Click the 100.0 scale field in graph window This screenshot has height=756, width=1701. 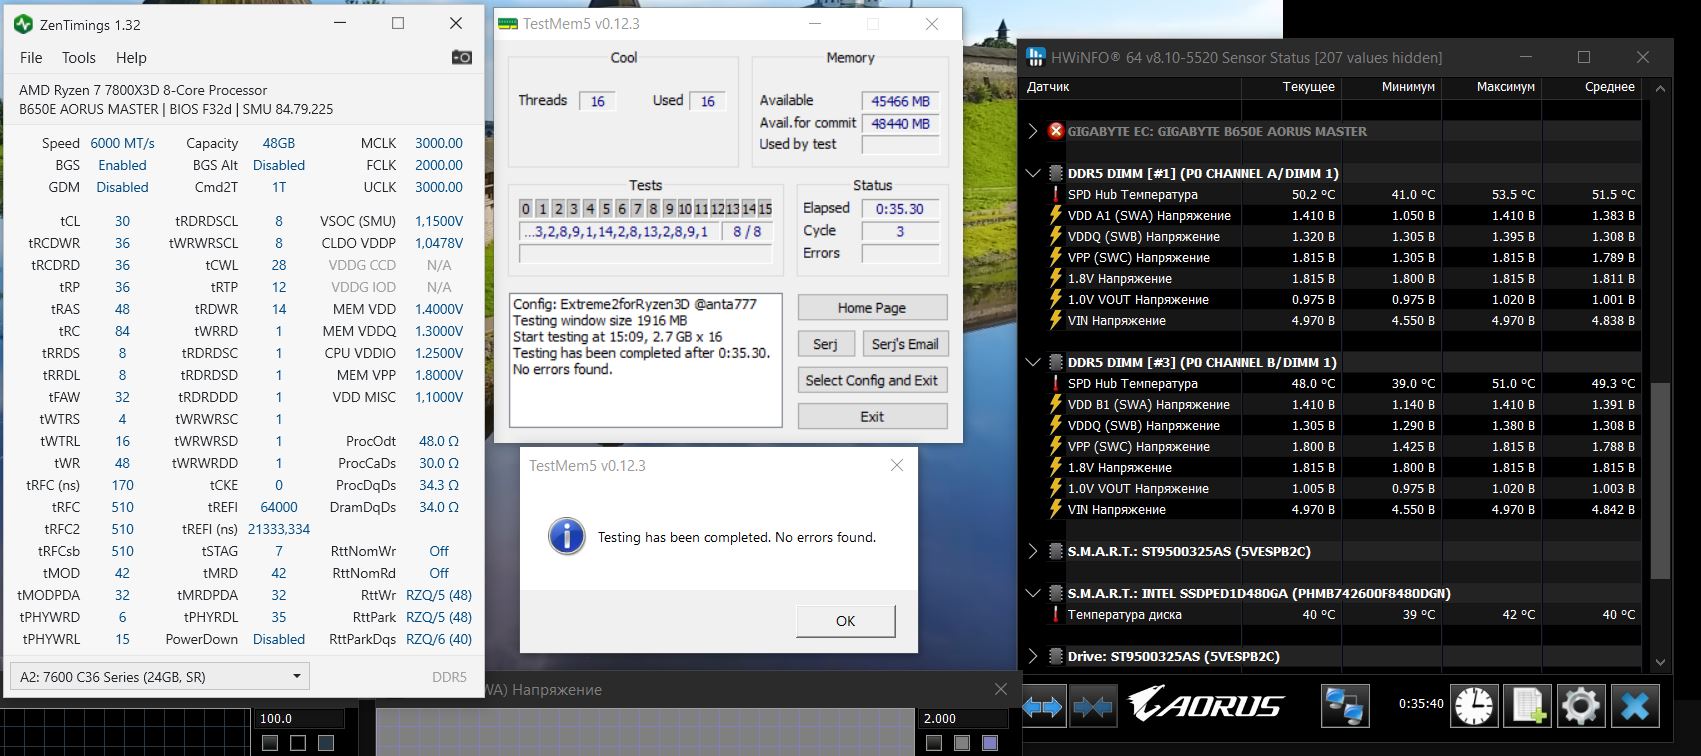pyautogui.click(x=300, y=718)
